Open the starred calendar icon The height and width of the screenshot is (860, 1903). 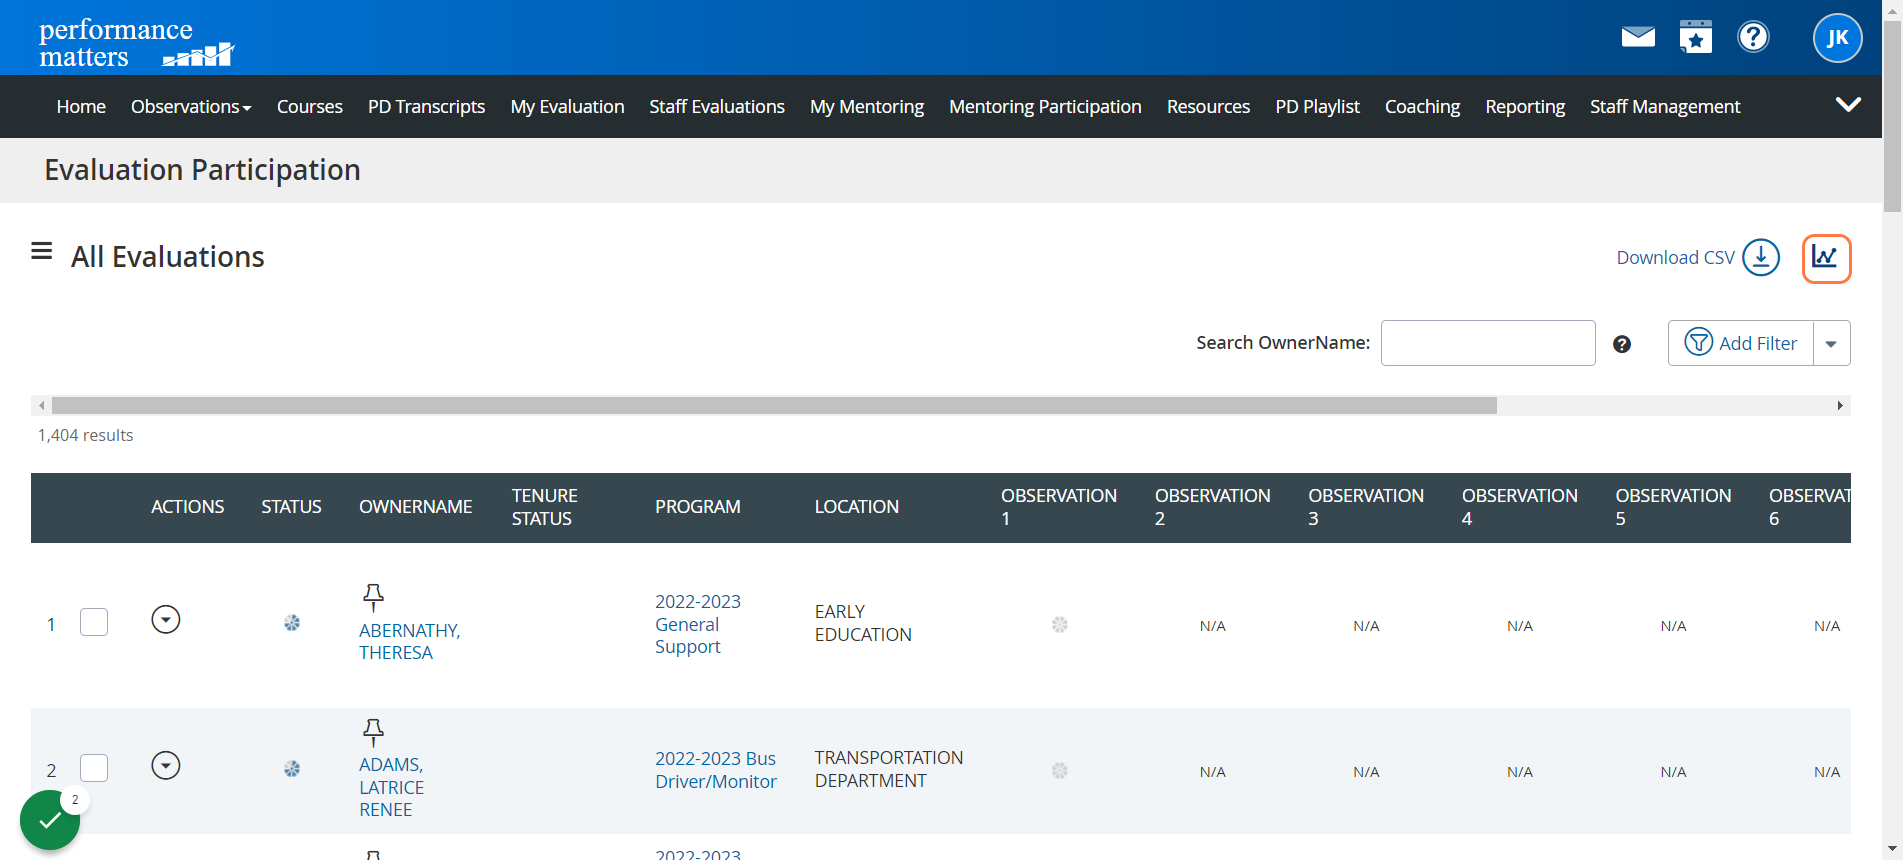[x=1696, y=37]
